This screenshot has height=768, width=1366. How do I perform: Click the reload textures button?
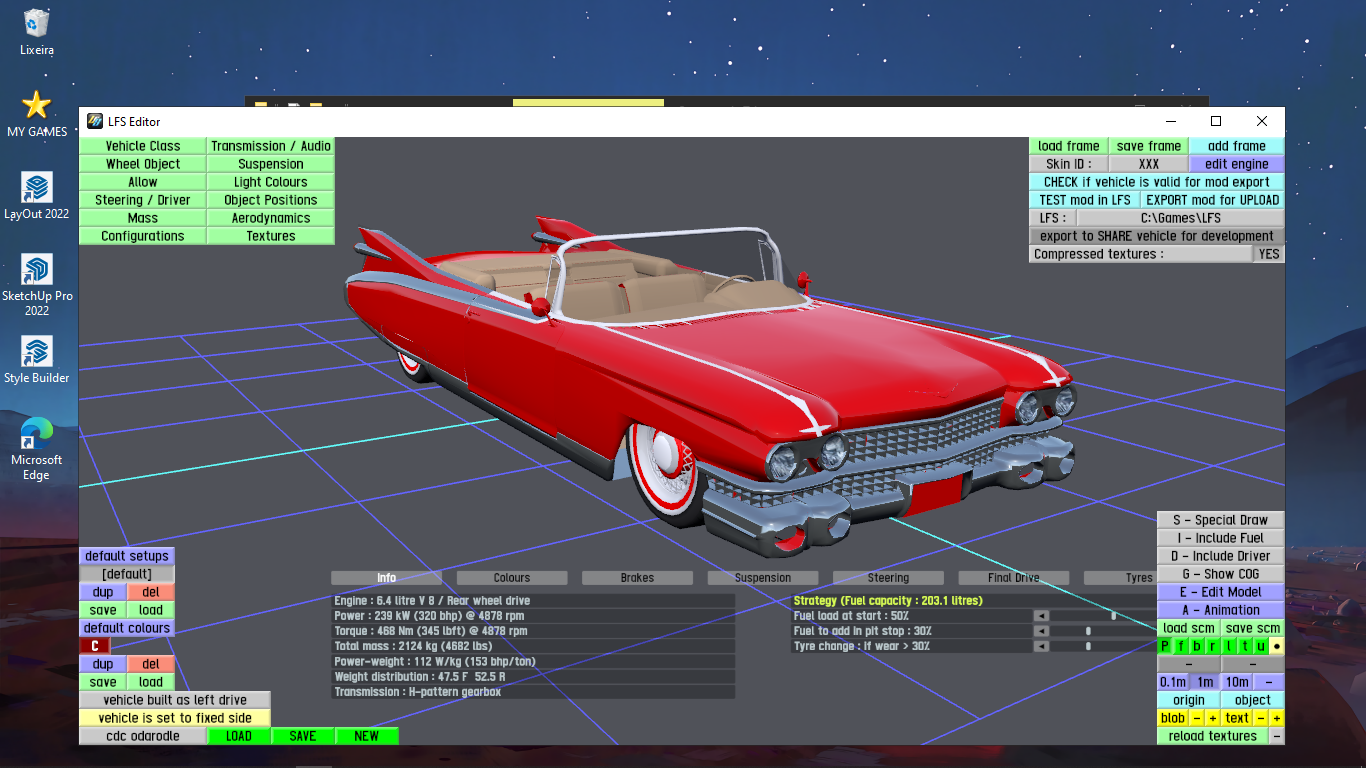tap(1213, 736)
